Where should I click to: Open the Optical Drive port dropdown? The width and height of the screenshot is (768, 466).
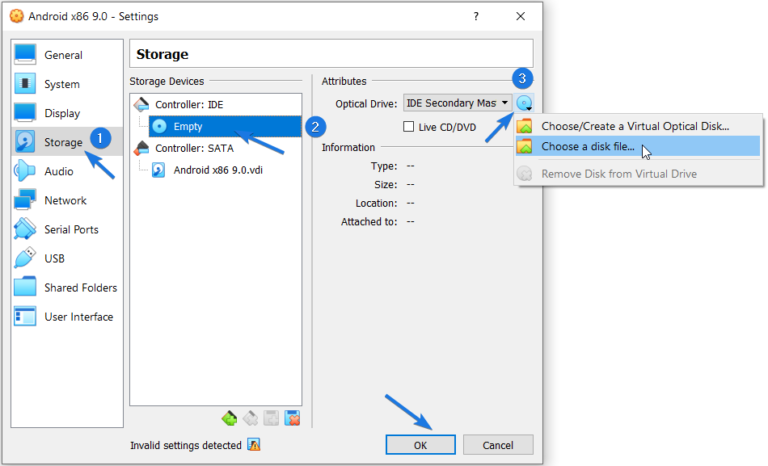(x=457, y=103)
